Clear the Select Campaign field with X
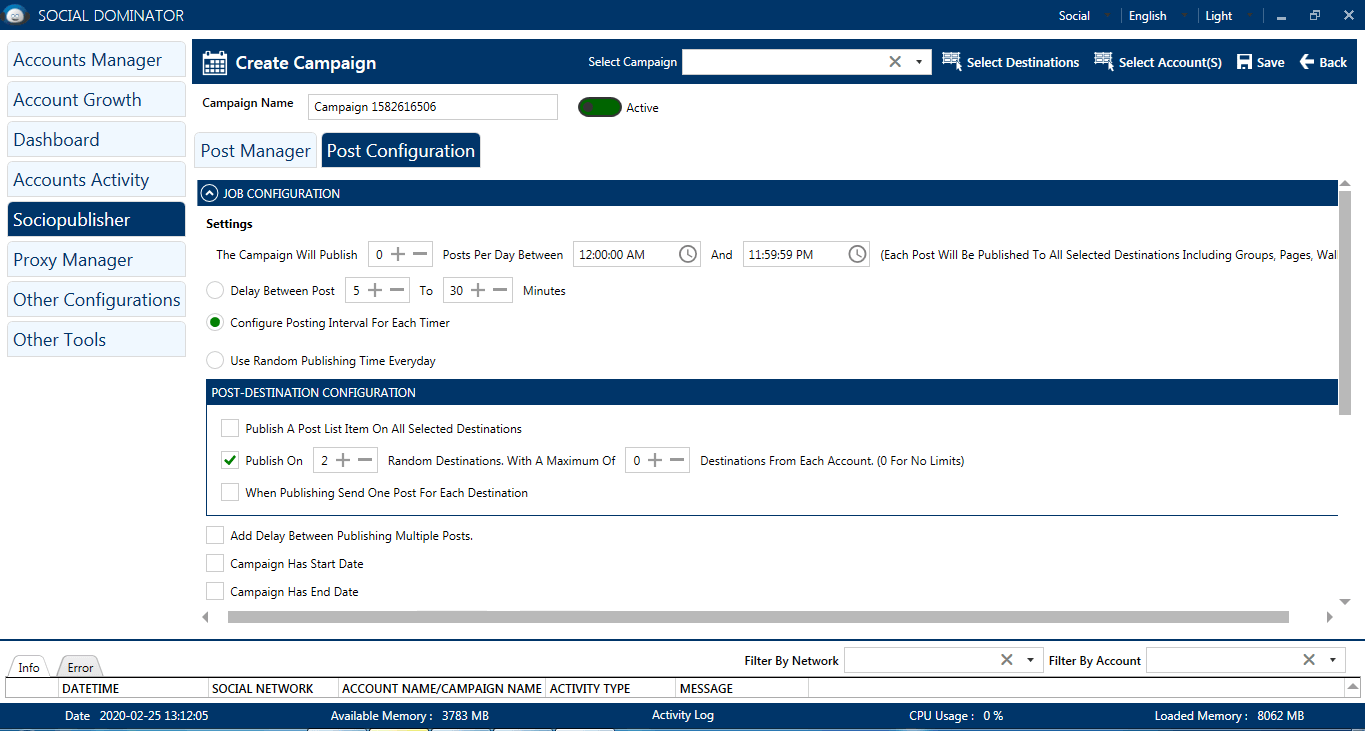1365x731 pixels. 895,62
